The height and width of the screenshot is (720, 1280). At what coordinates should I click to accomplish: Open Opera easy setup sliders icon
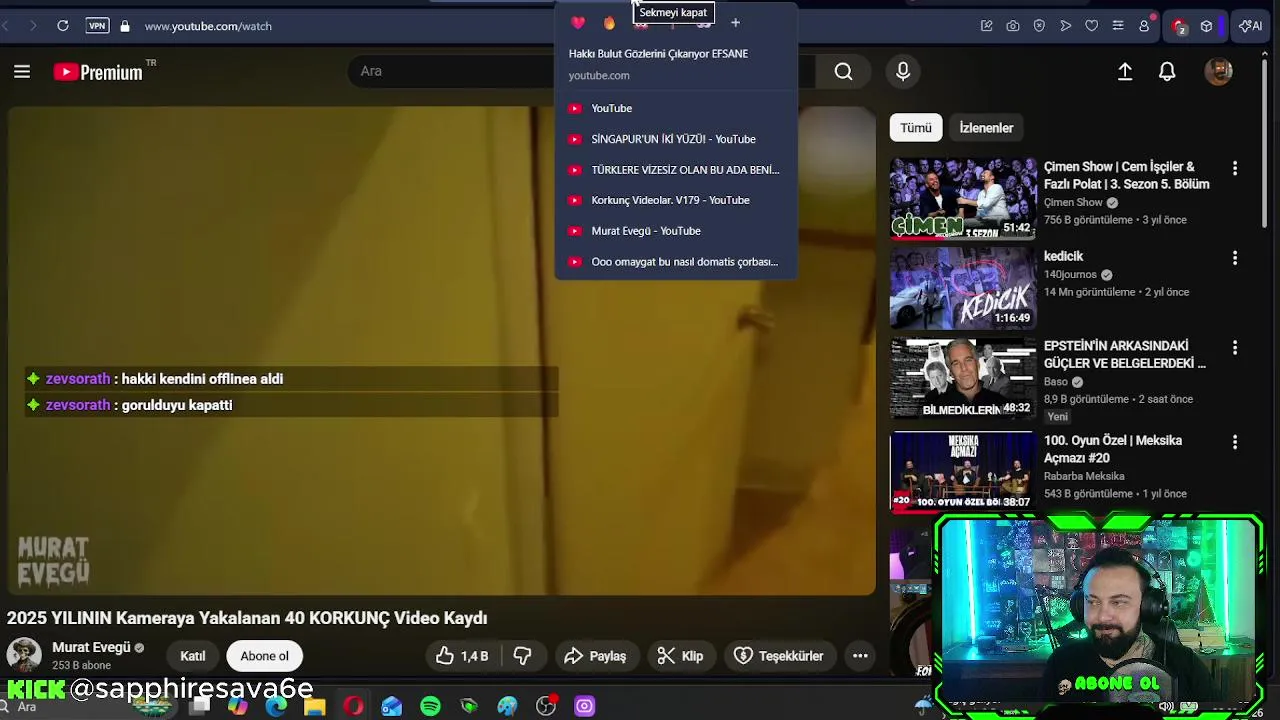1118,26
